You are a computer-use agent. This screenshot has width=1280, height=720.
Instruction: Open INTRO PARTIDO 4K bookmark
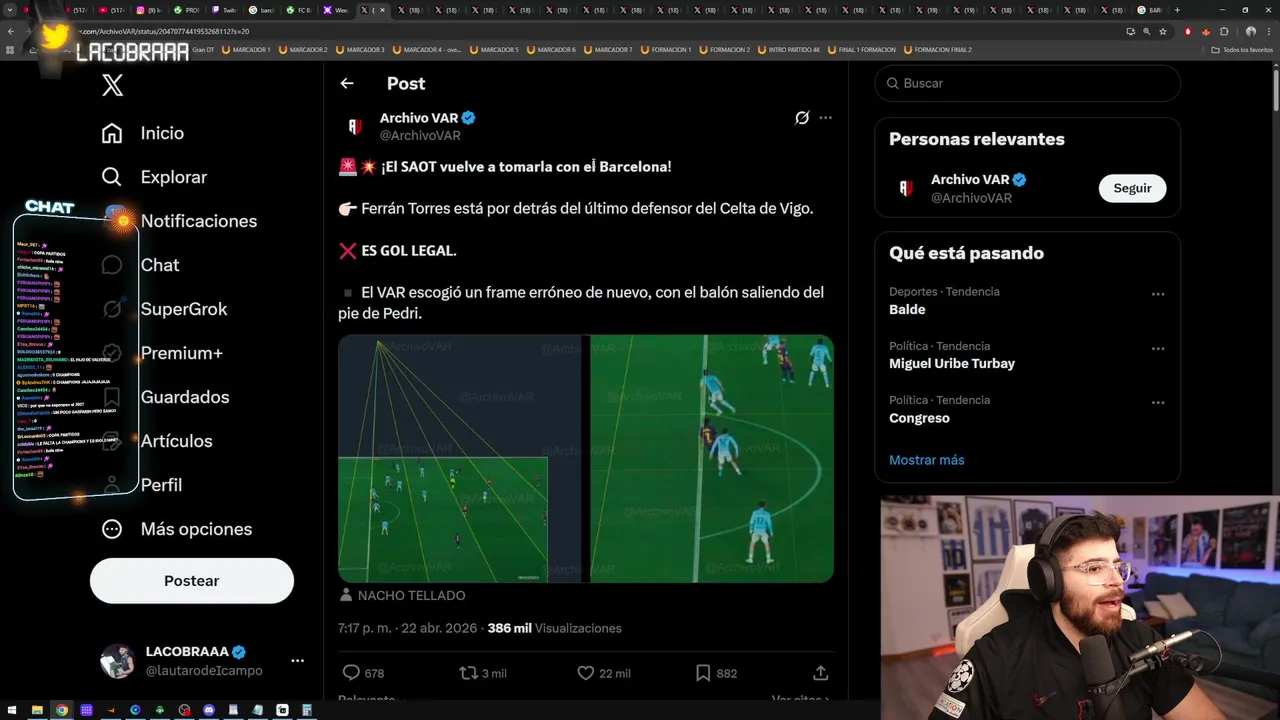[x=789, y=49]
